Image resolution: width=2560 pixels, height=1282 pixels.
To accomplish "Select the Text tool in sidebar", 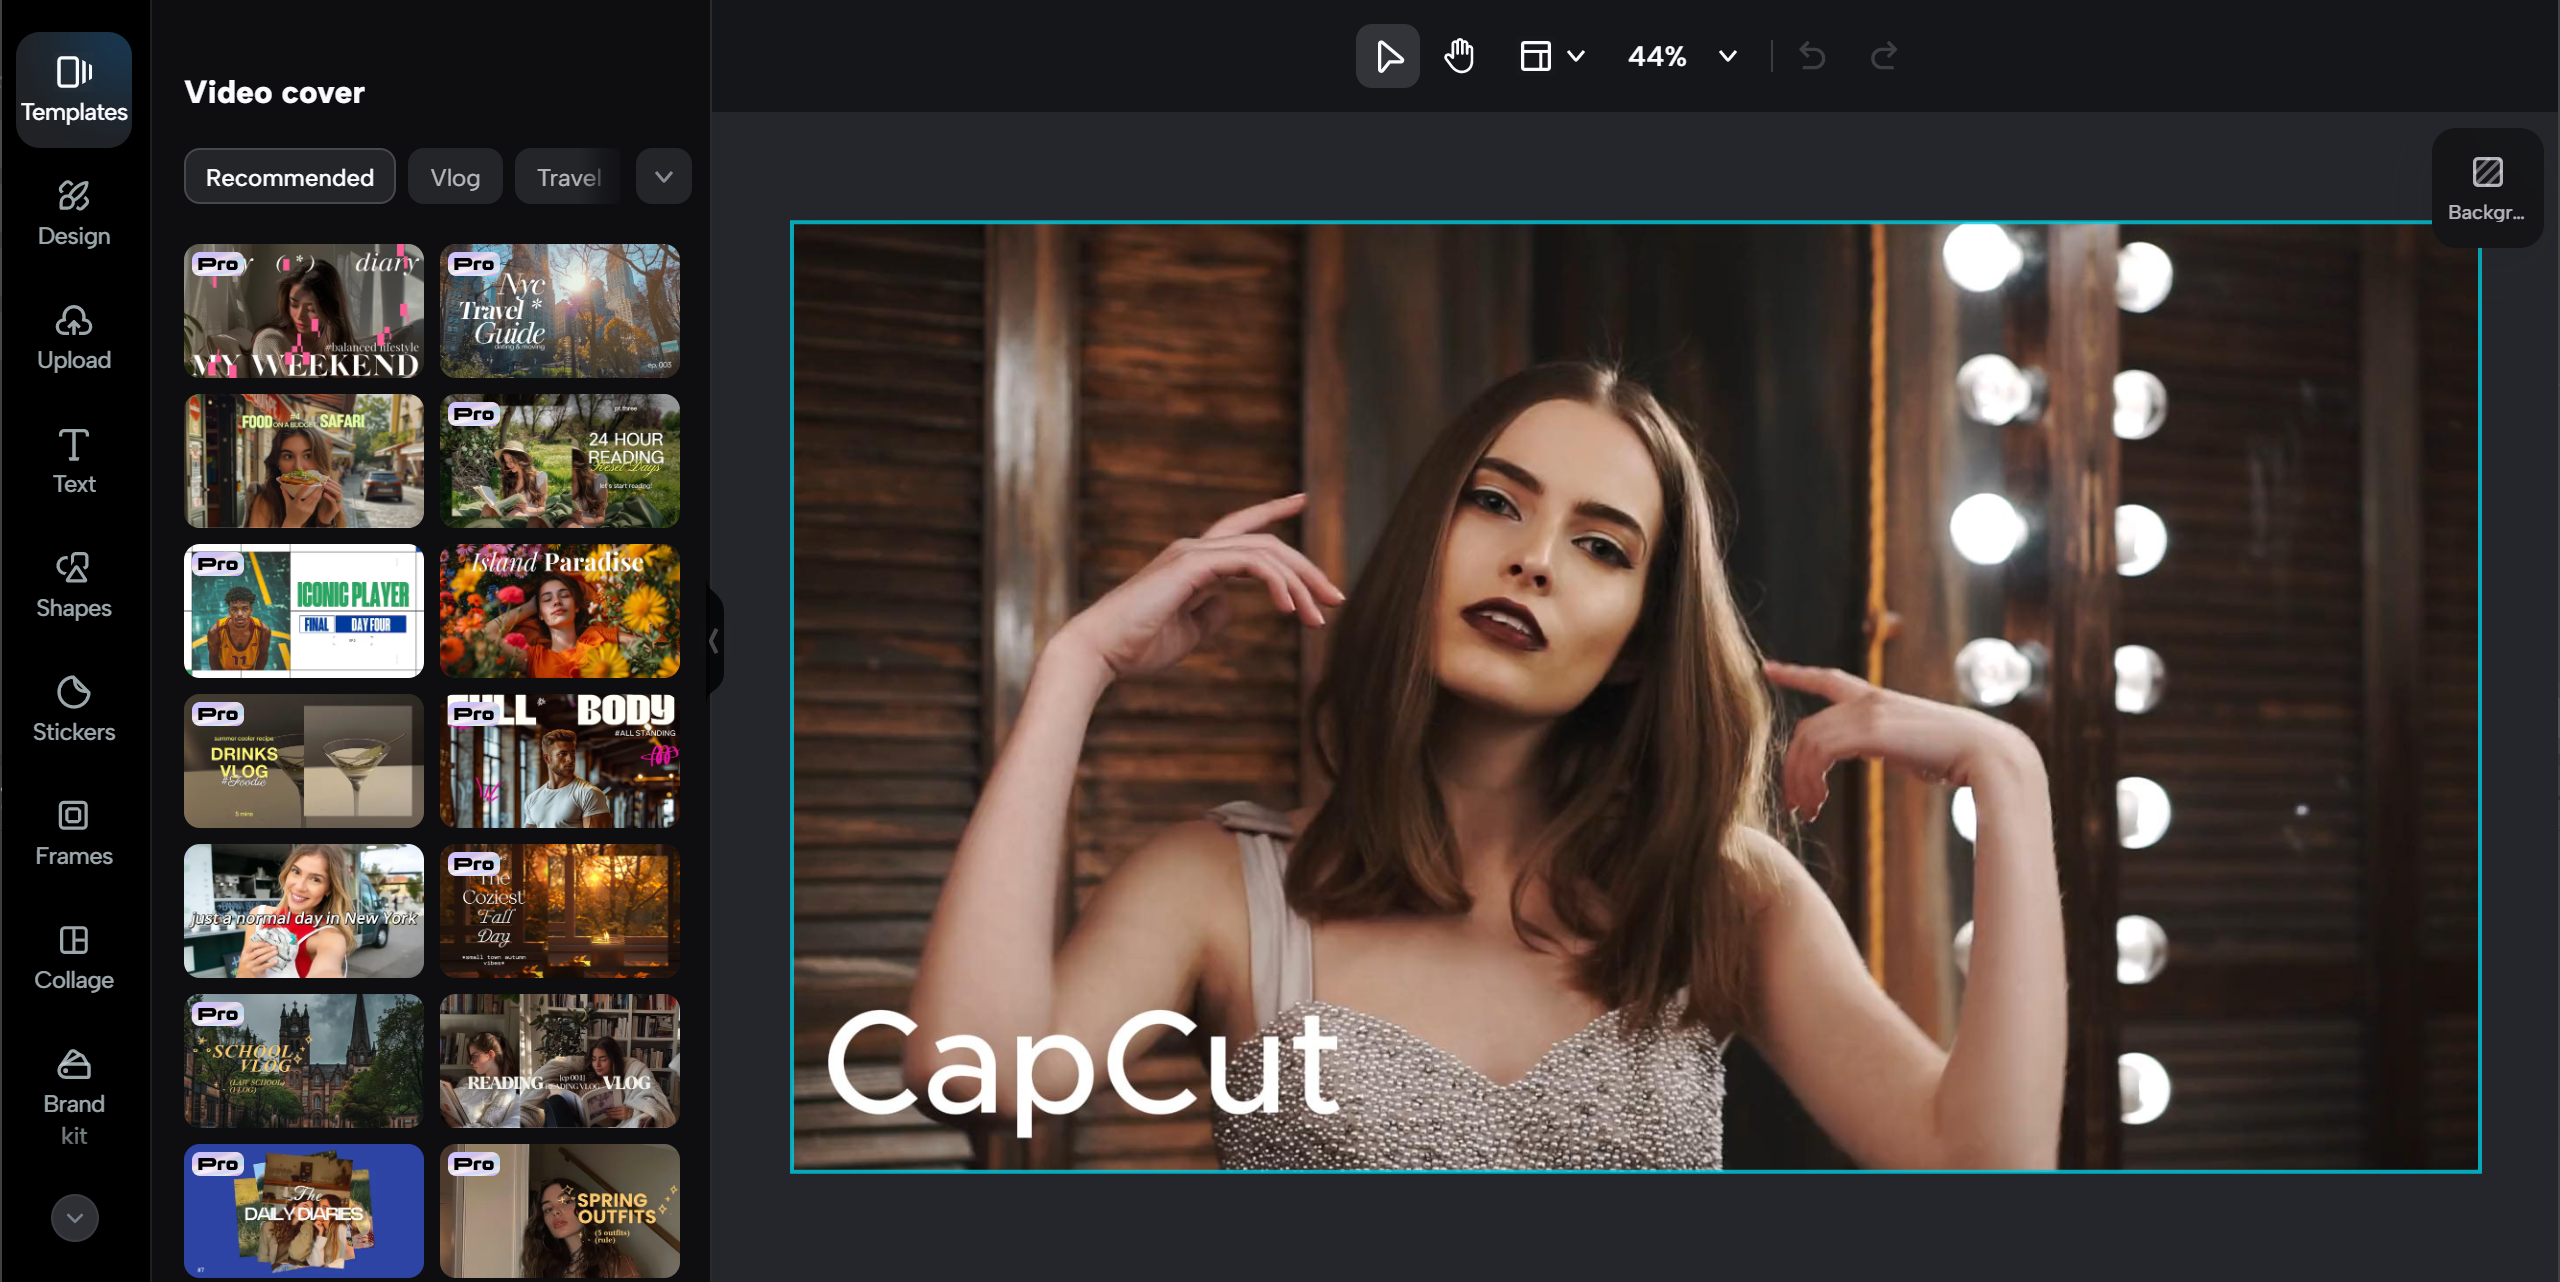I will click(74, 461).
